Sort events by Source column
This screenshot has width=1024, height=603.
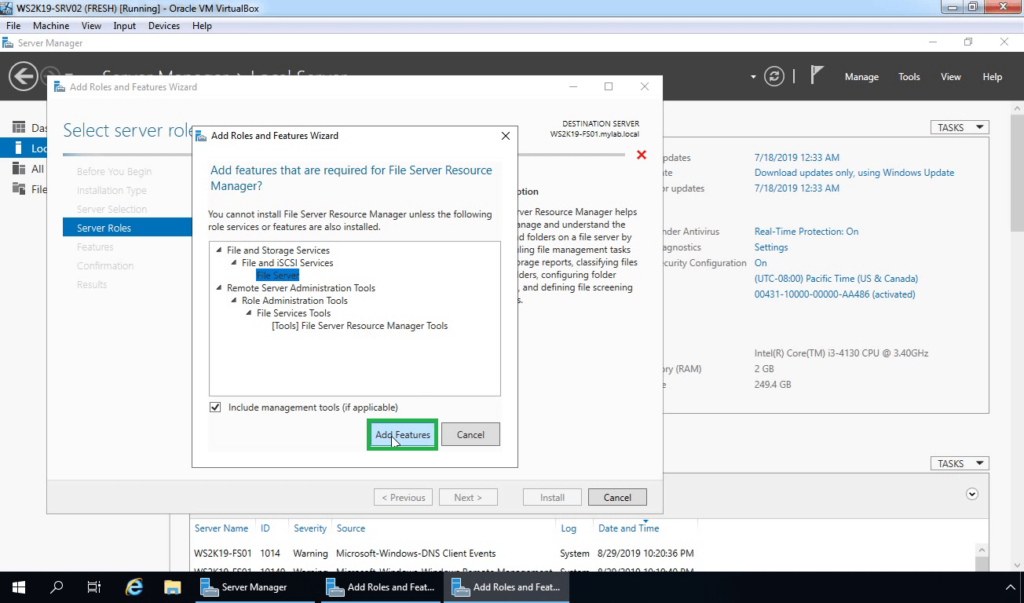[351, 528]
